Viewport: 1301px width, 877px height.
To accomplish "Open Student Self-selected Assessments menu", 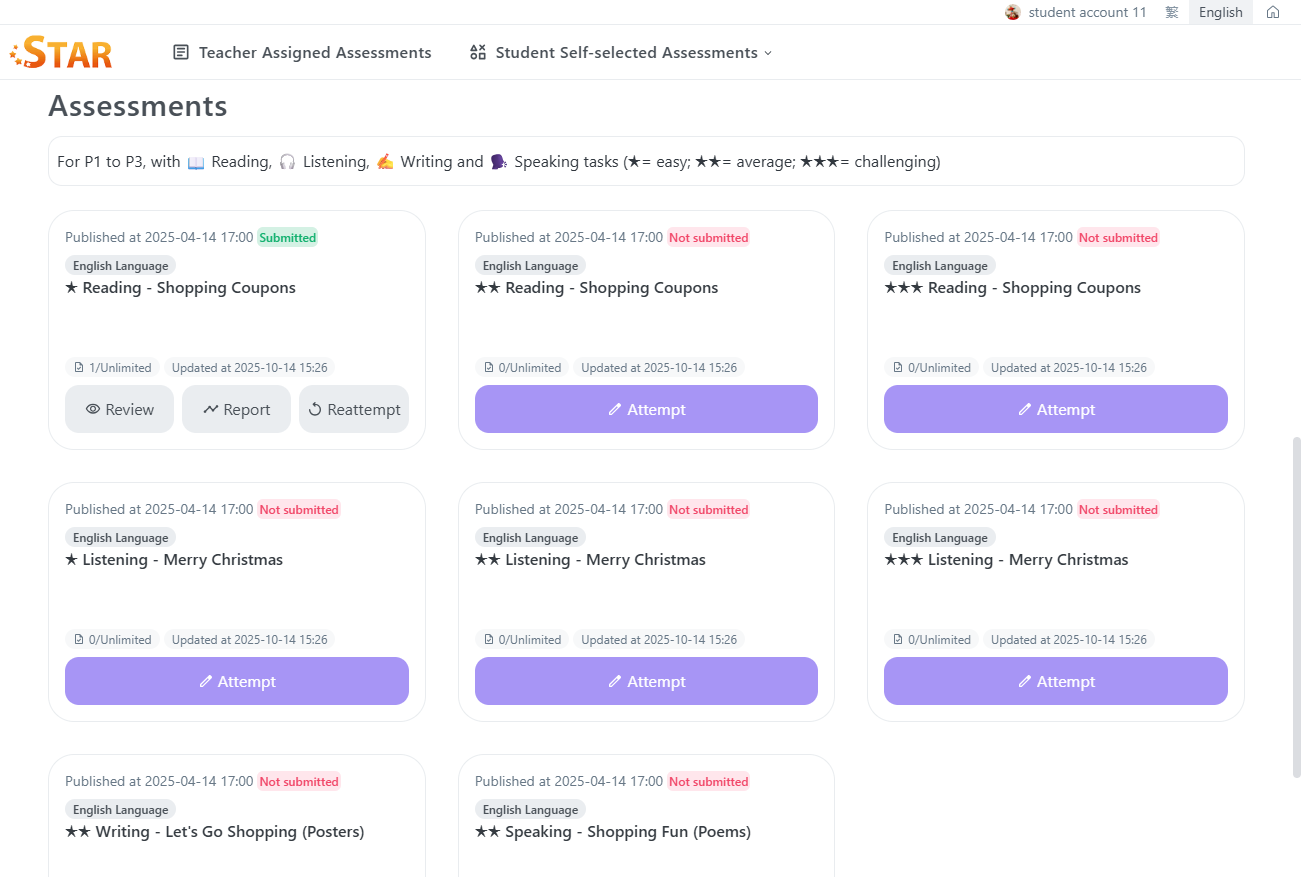I will (626, 52).
